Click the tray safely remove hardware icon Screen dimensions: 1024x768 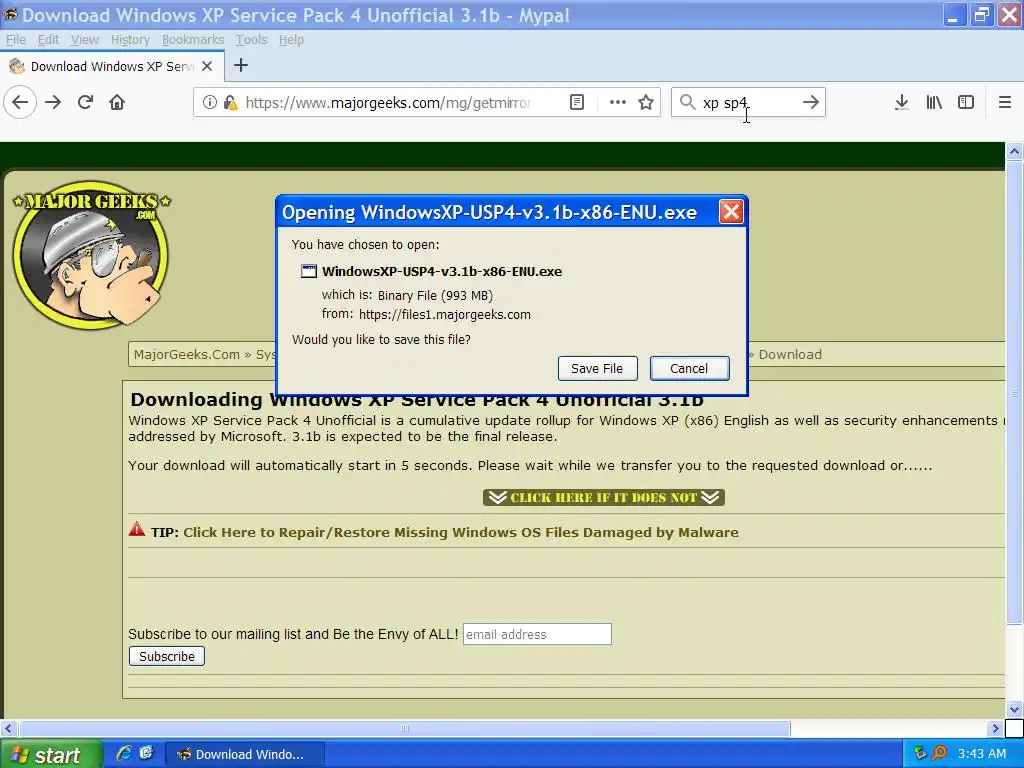(x=920, y=754)
